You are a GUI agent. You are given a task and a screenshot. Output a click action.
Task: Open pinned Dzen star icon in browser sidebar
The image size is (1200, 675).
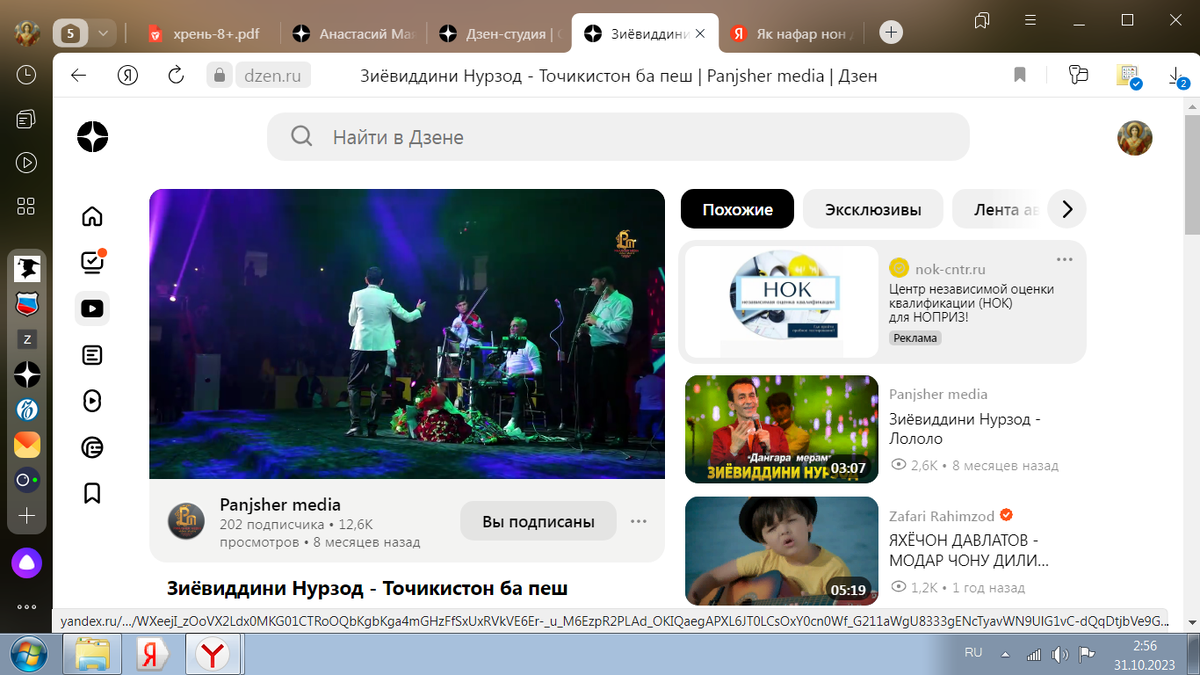click(x=27, y=374)
